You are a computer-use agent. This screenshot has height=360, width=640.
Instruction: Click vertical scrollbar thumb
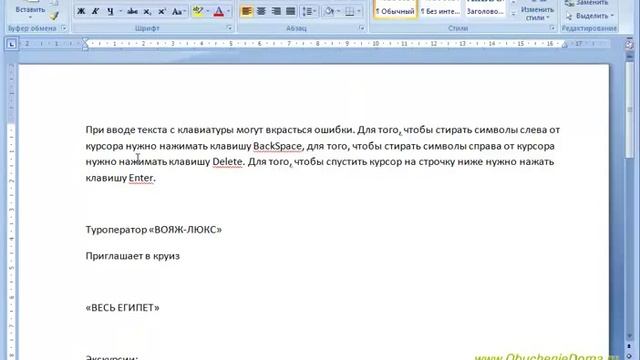[629, 110]
